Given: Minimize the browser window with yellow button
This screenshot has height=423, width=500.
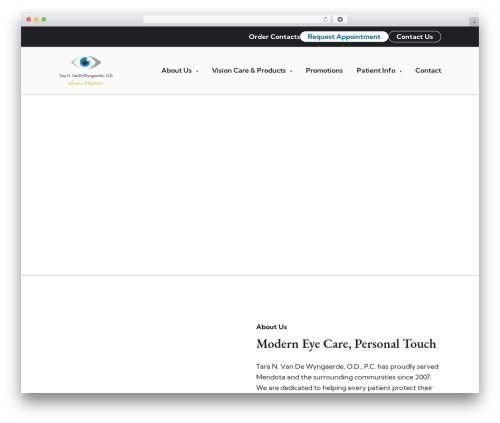Looking at the screenshot, I should coord(36,19).
